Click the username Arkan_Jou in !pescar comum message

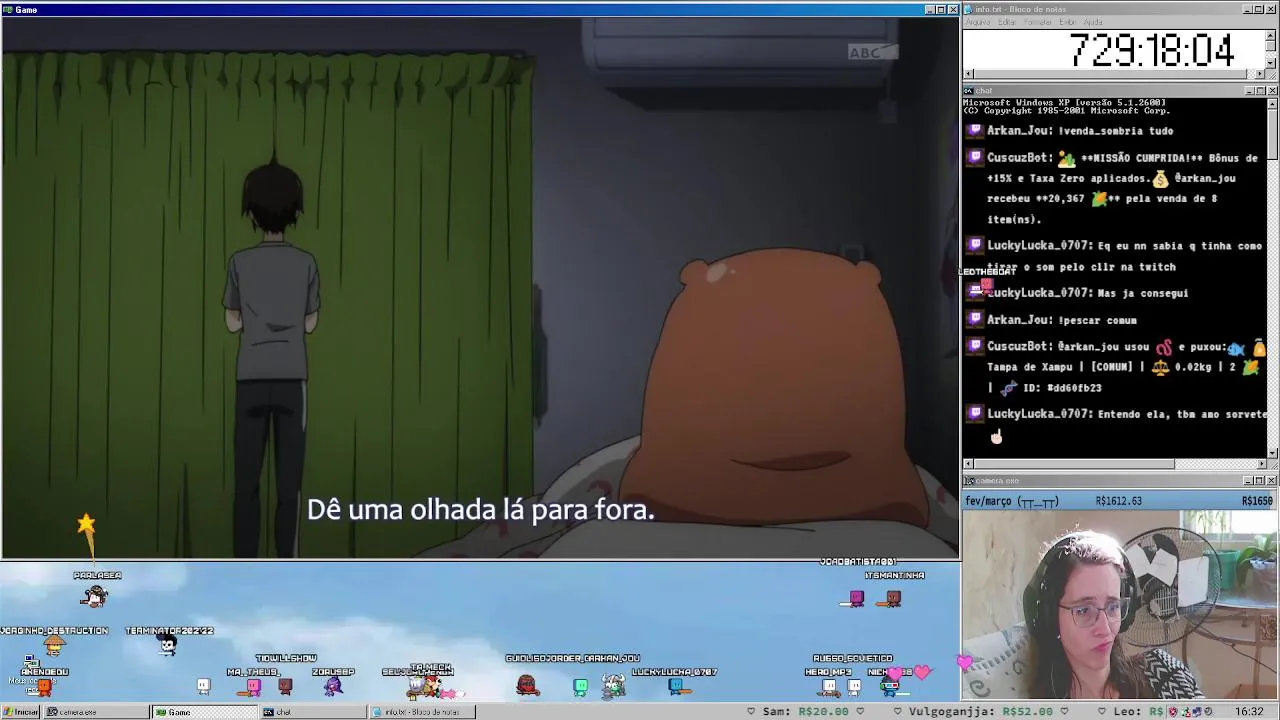point(1017,320)
